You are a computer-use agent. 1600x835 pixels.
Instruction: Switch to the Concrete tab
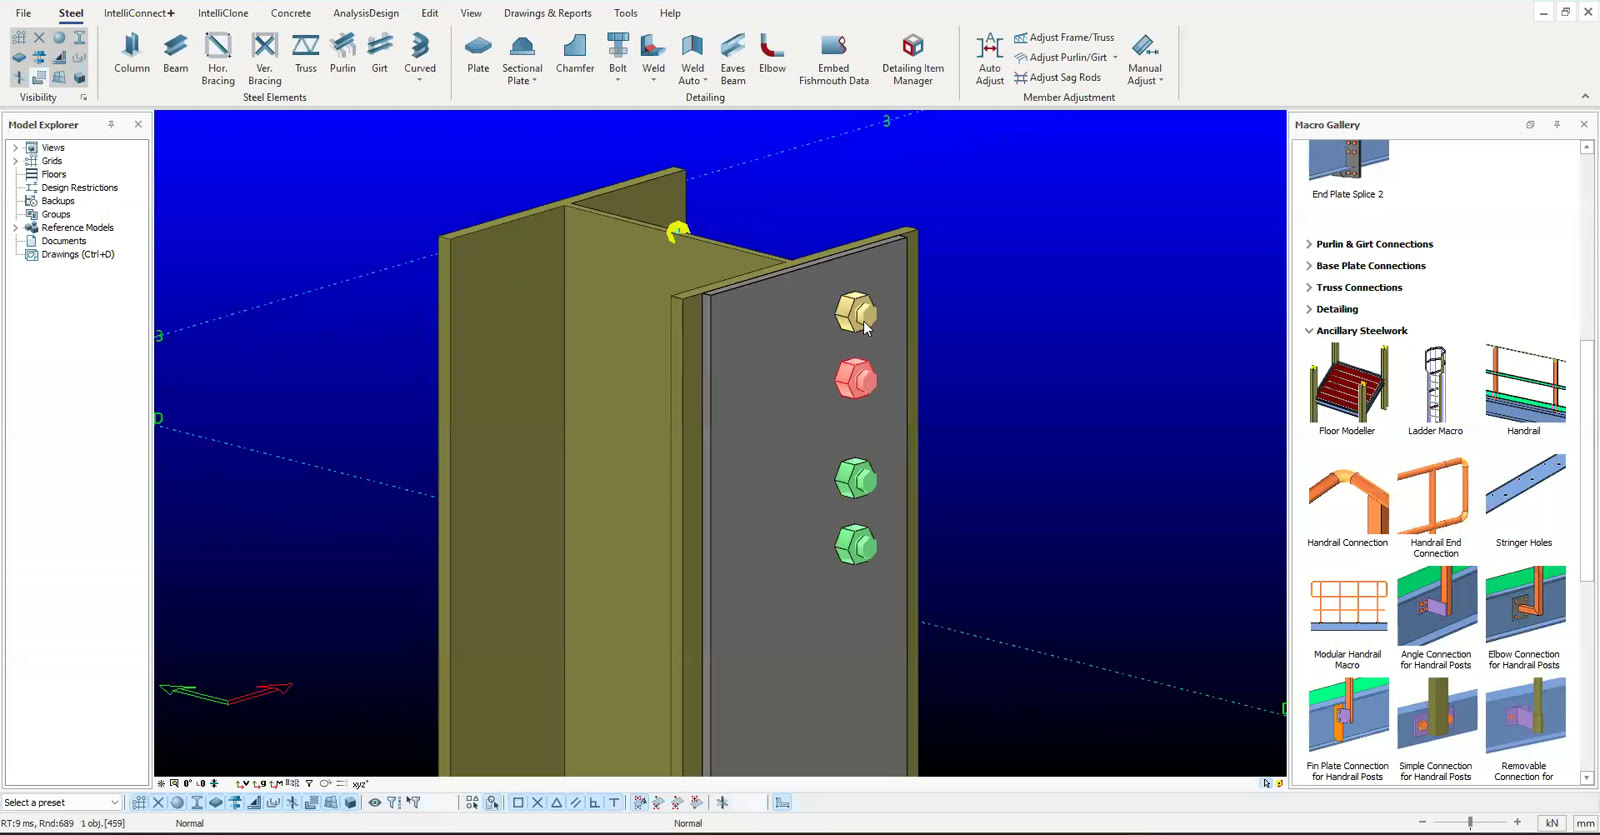(291, 13)
